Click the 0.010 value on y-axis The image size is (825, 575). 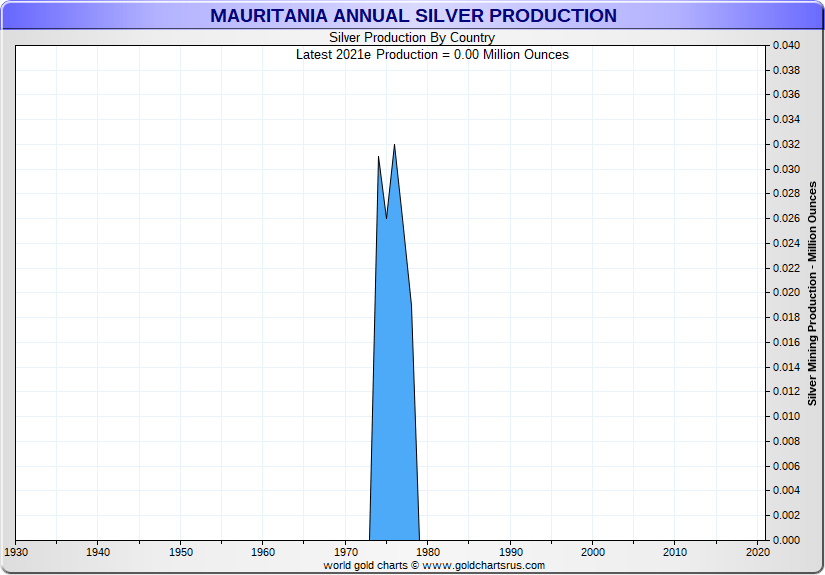pos(785,417)
